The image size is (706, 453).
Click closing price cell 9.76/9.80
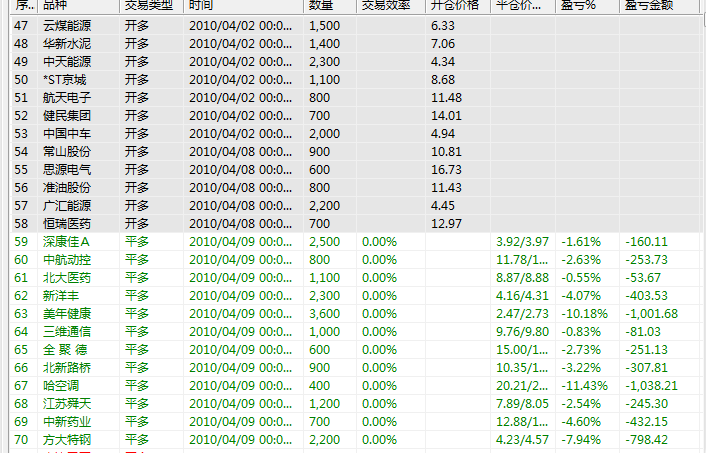click(x=523, y=332)
